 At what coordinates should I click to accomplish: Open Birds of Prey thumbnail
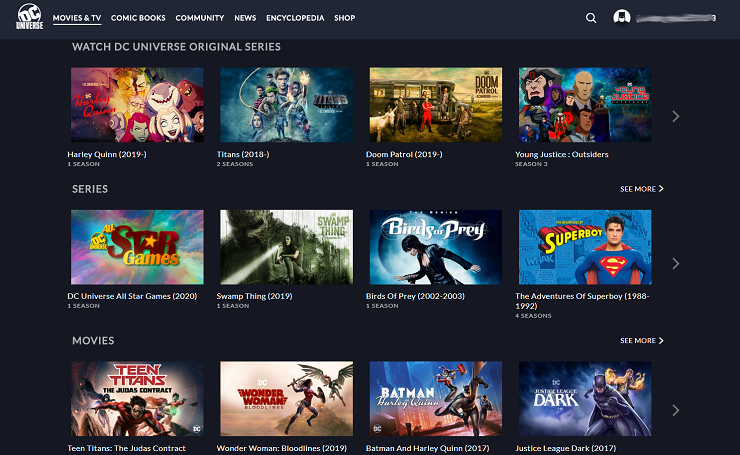click(436, 247)
